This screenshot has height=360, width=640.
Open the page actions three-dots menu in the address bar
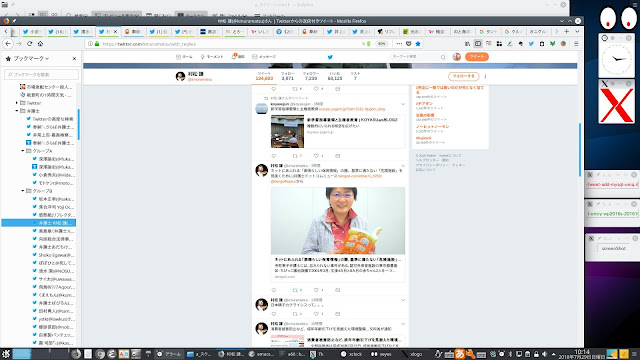click(399, 44)
